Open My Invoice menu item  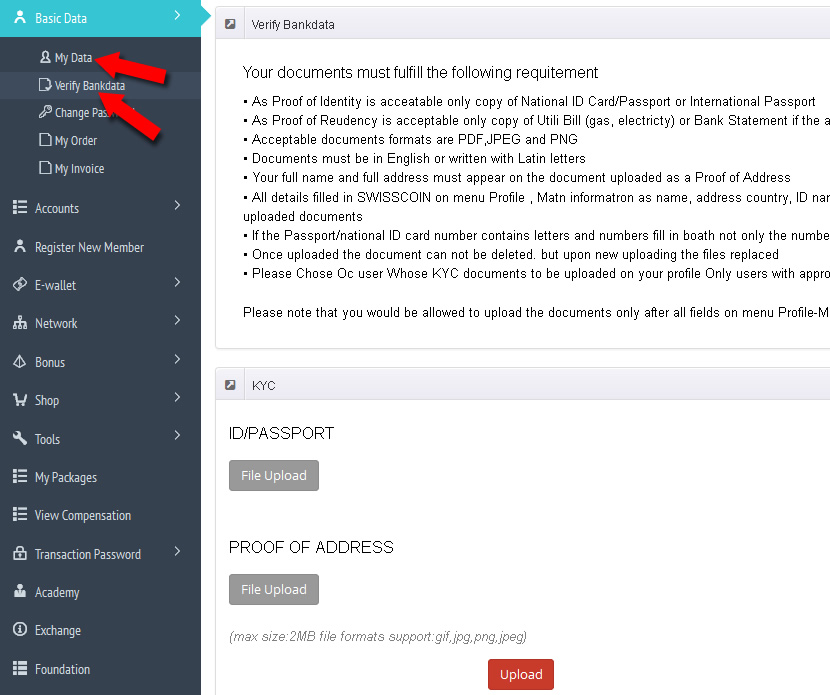[x=79, y=169]
